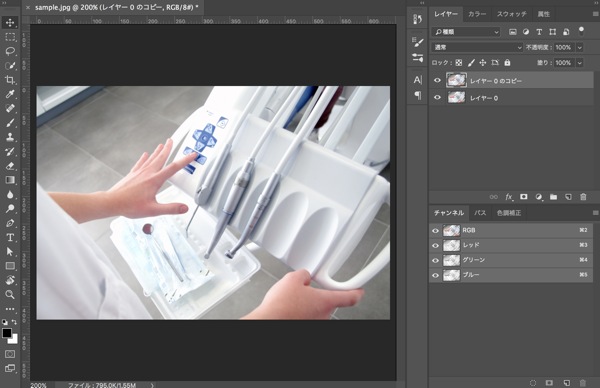Click the foreground black color swatch
This screenshot has width=600, height=388.
[6, 333]
